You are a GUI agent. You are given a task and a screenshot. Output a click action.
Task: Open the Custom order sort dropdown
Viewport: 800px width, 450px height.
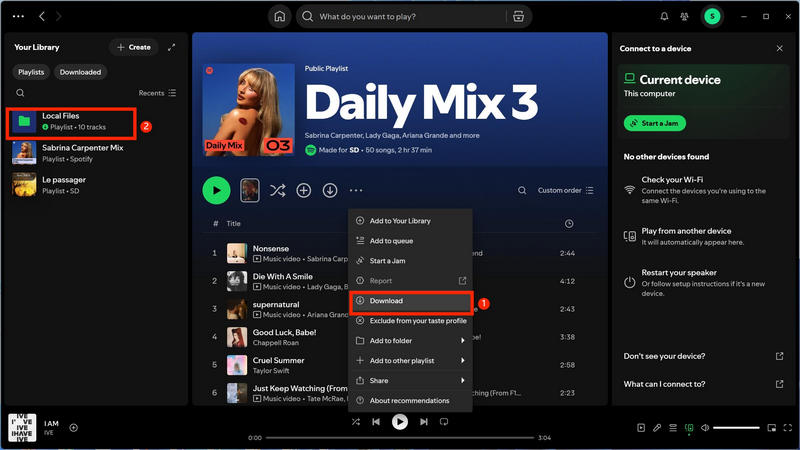(x=565, y=190)
